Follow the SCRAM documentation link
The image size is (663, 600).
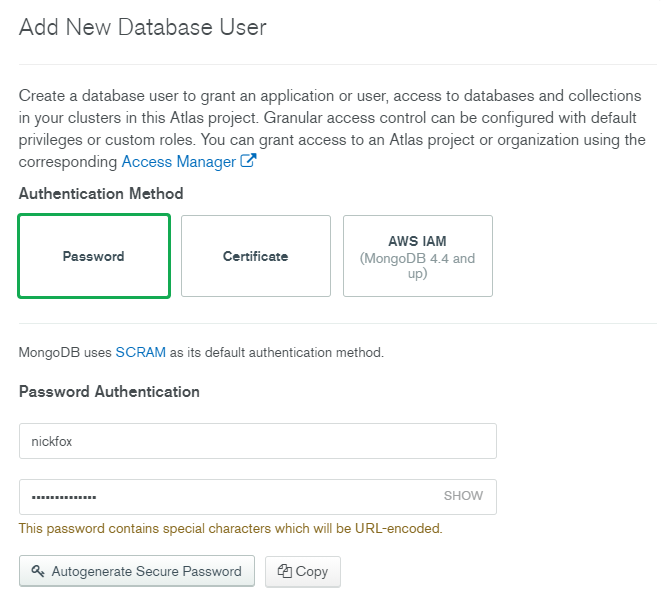click(x=140, y=352)
